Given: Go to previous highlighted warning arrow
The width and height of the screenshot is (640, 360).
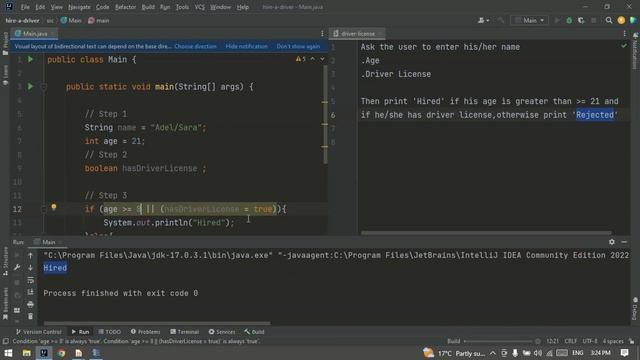Looking at the screenshot, I should coord(313,59).
